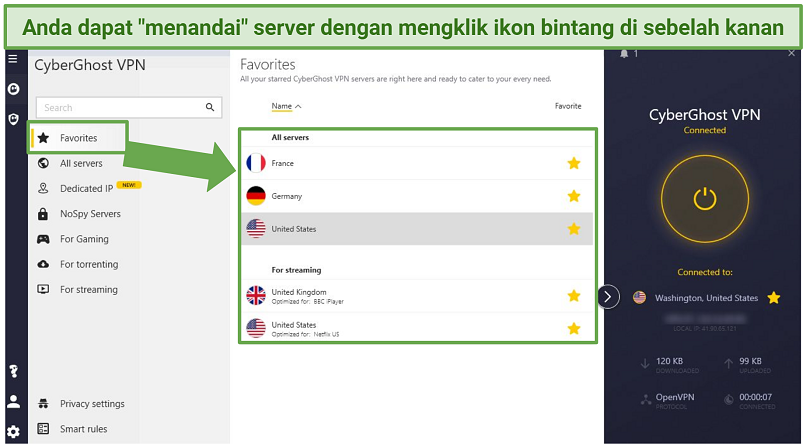Unfavorite United States all-servers star
This screenshot has height=448, width=806.
574,229
